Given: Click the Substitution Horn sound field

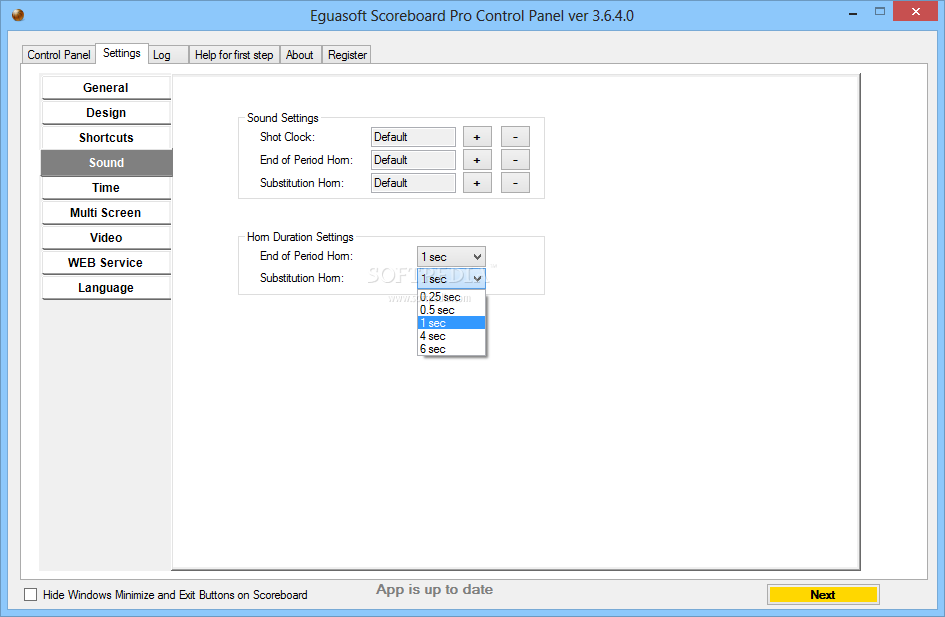Looking at the screenshot, I should coord(413,183).
